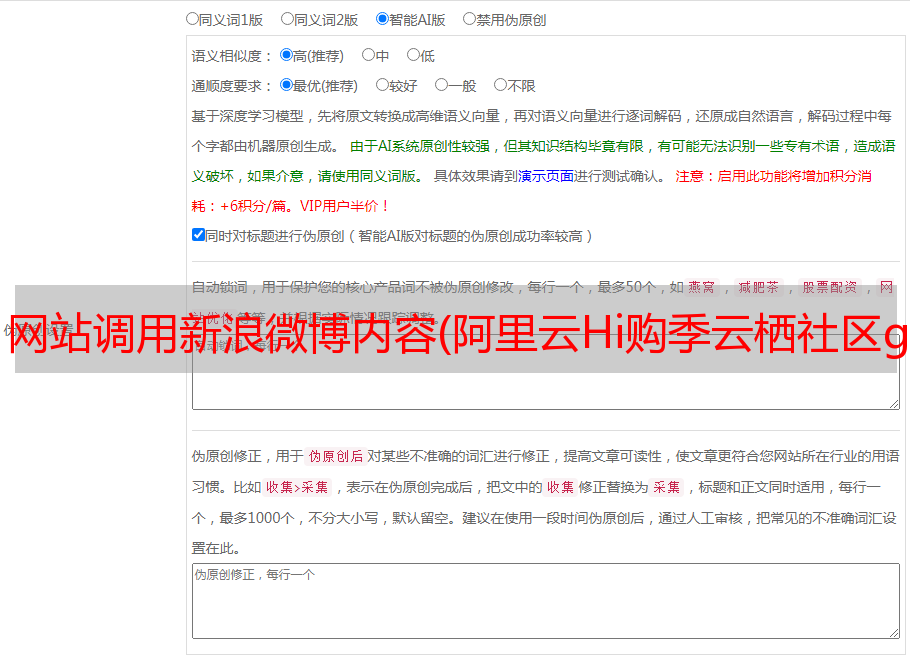
Task: Click the 减肥茶 example keyword tag
Action: coord(758,287)
